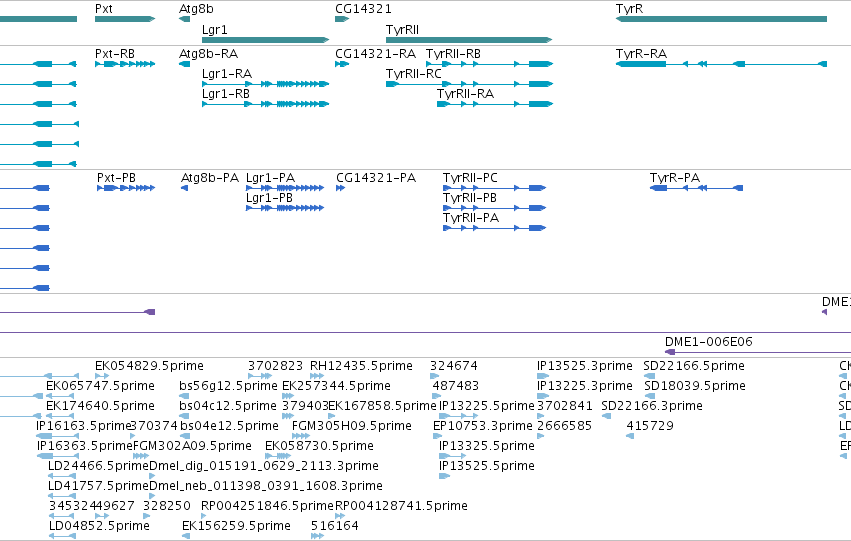Select protein Lgr1-PB
The height and width of the screenshot is (541, 851).
[269, 198]
